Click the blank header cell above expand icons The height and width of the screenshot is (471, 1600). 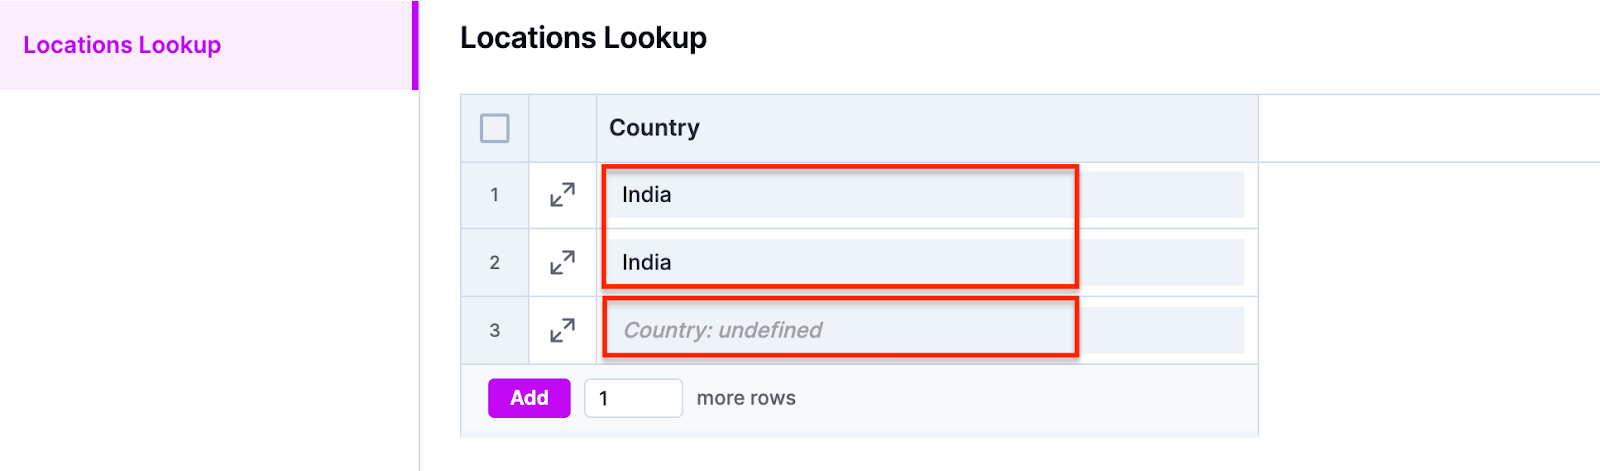563,128
